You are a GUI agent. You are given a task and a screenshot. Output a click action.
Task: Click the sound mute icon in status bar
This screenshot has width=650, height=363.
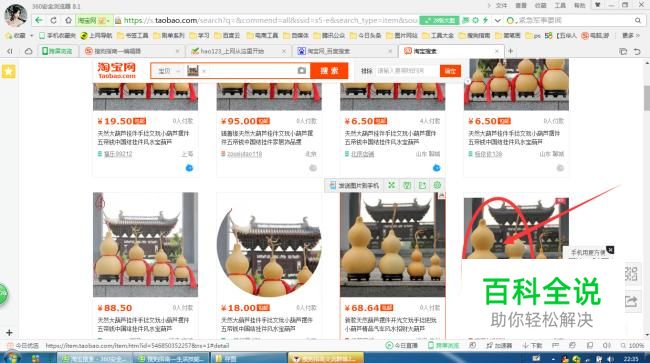coord(606,345)
